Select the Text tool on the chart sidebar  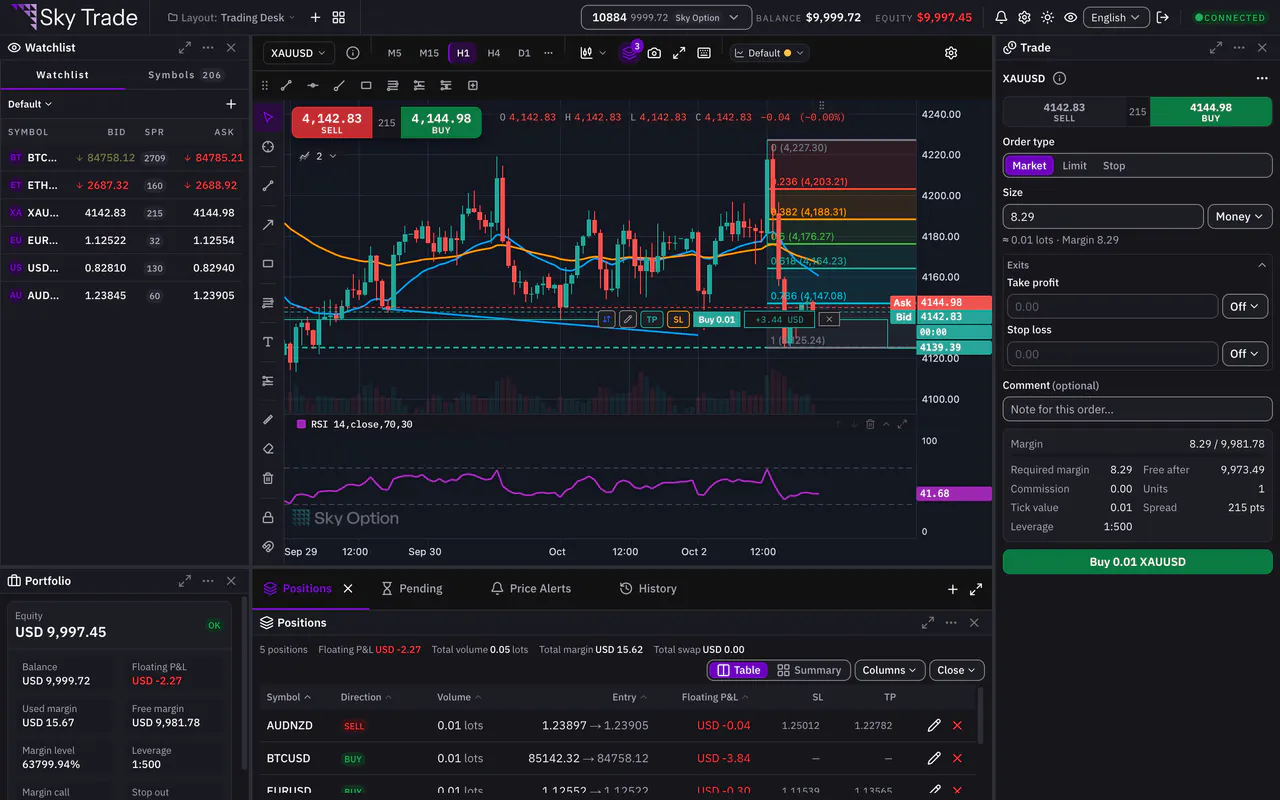pos(268,342)
